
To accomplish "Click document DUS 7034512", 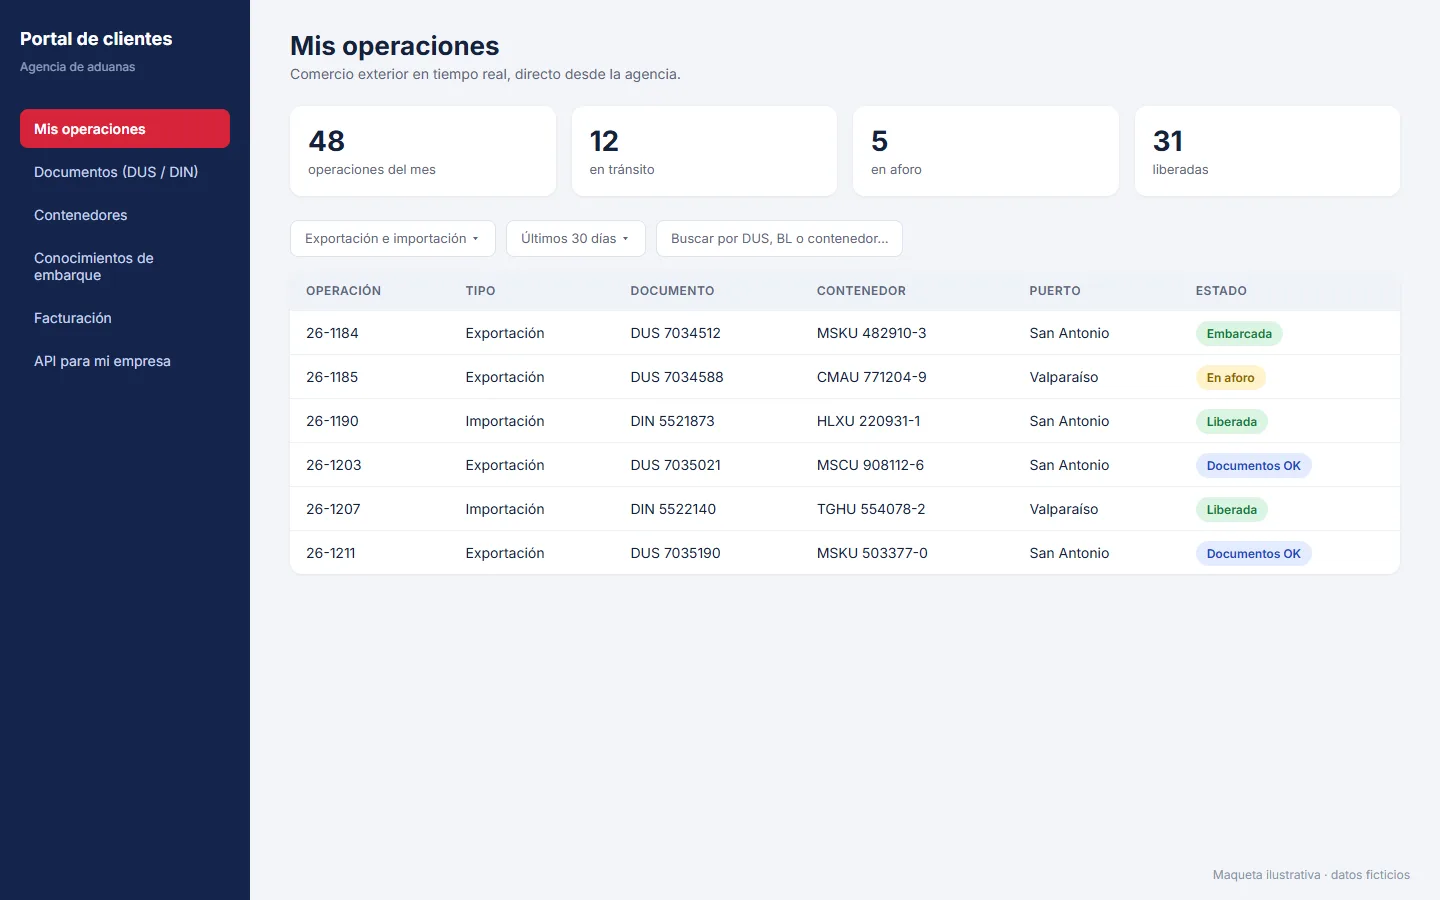I will (675, 333).
